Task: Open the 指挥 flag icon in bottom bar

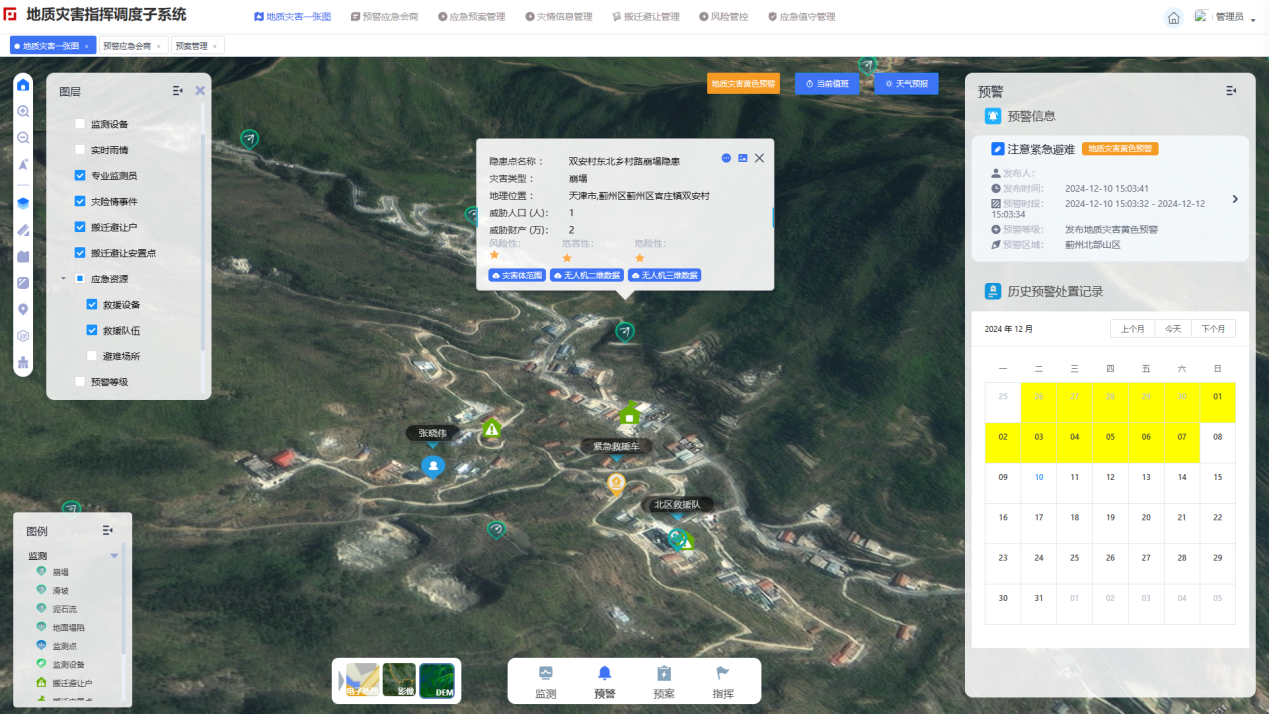Action: click(x=722, y=680)
